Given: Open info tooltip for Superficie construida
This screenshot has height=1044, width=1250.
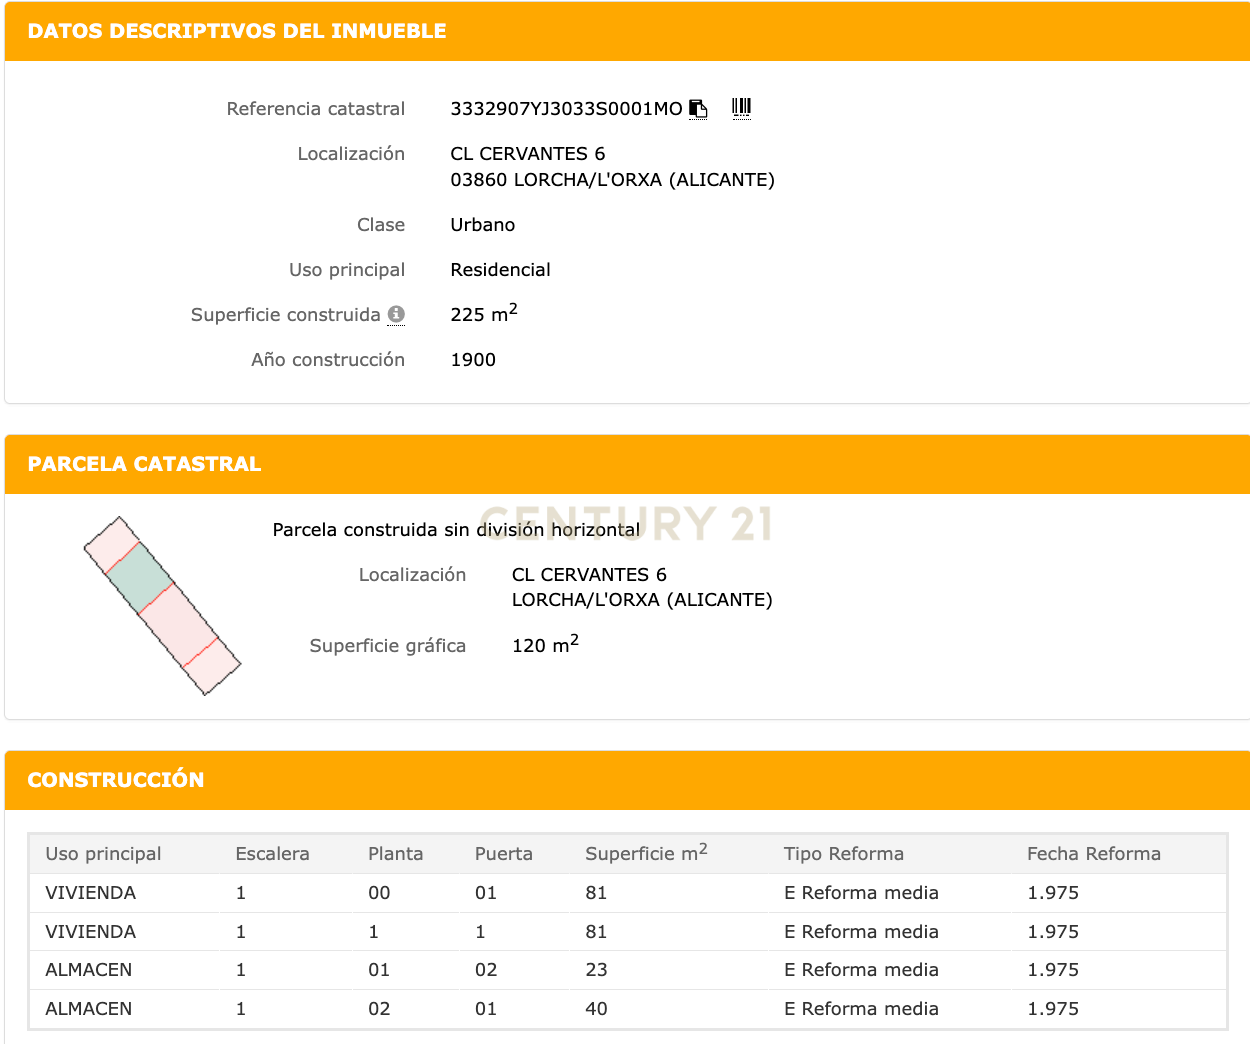Looking at the screenshot, I should [x=396, y=314].
